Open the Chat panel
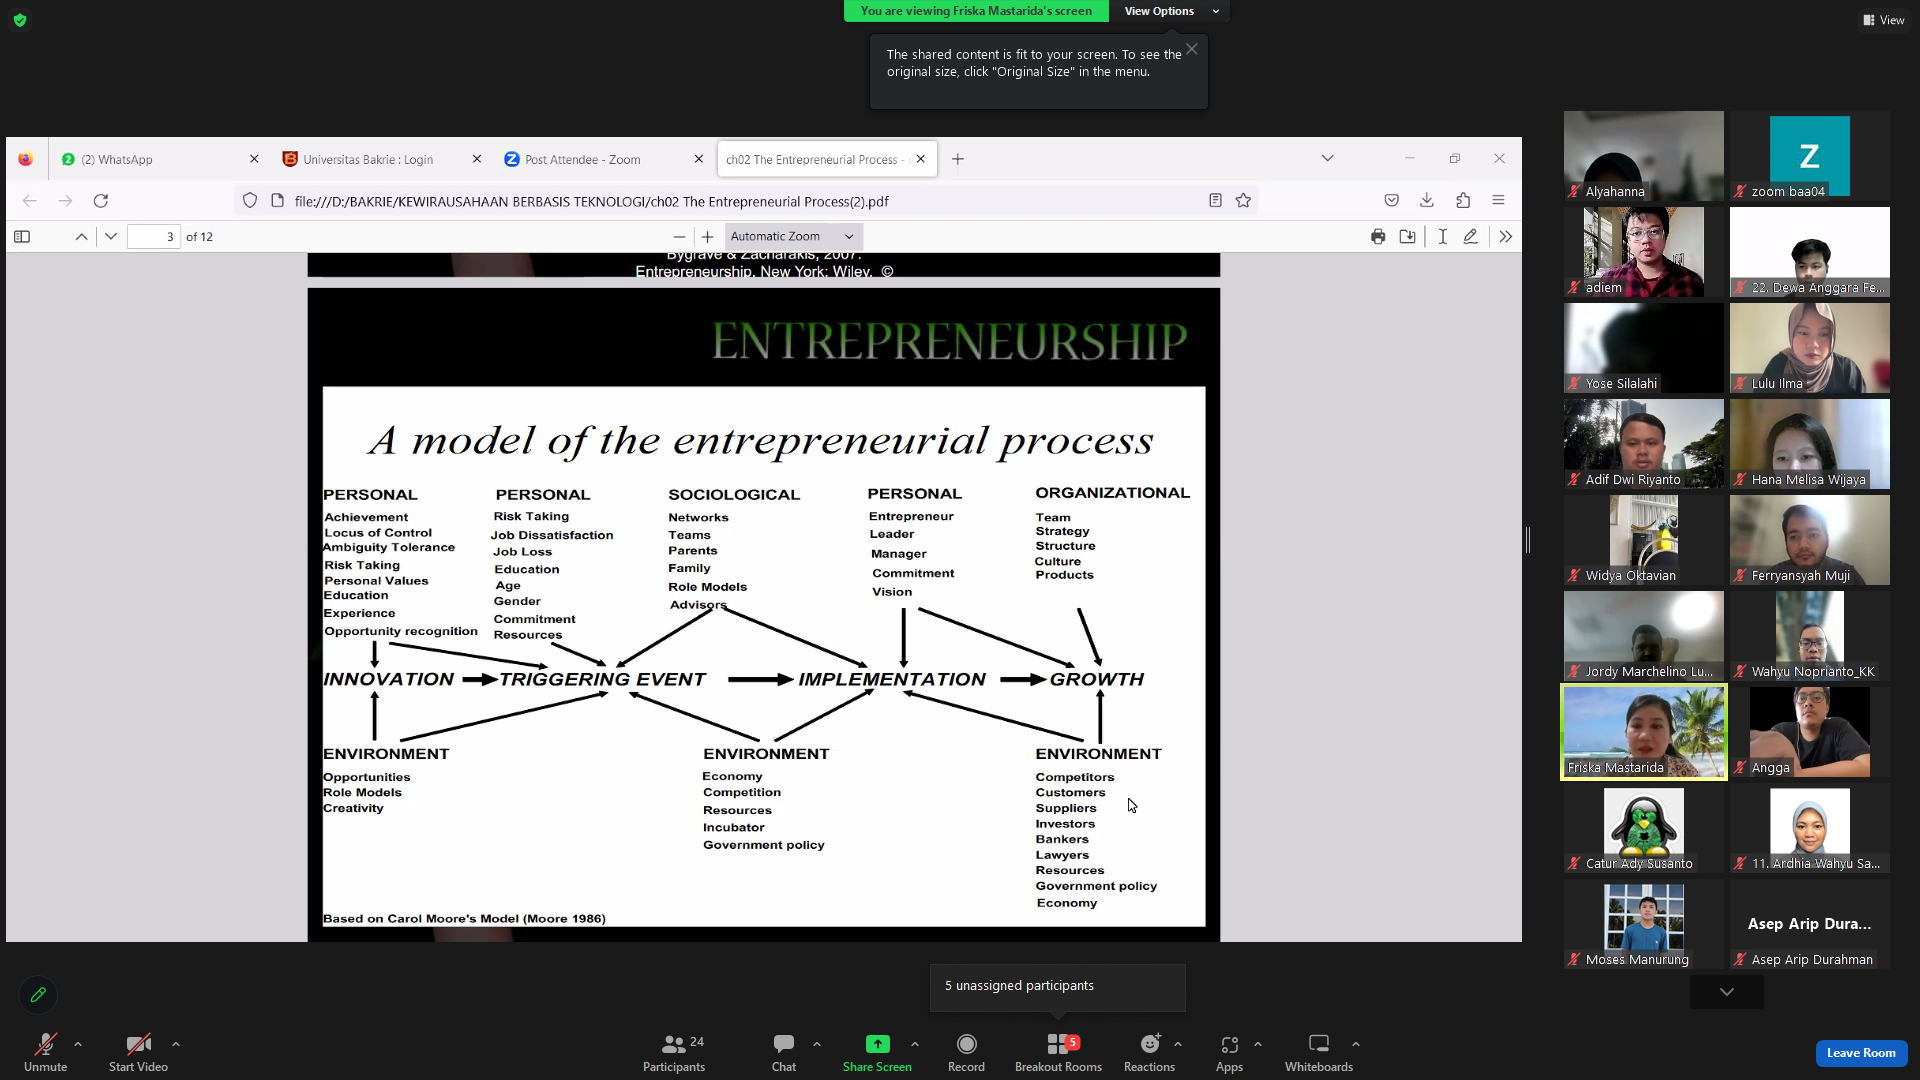Viewport: 1920px width, 1080px height. click(784, 1052)
